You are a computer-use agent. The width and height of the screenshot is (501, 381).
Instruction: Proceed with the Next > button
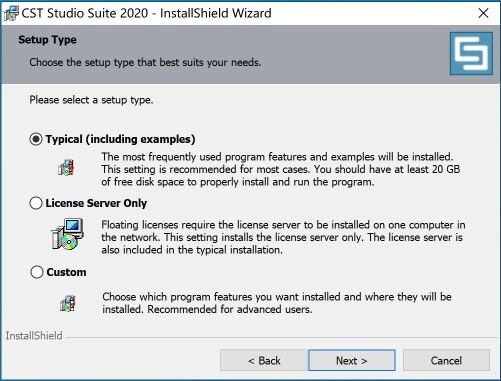(x=352, y=360)
